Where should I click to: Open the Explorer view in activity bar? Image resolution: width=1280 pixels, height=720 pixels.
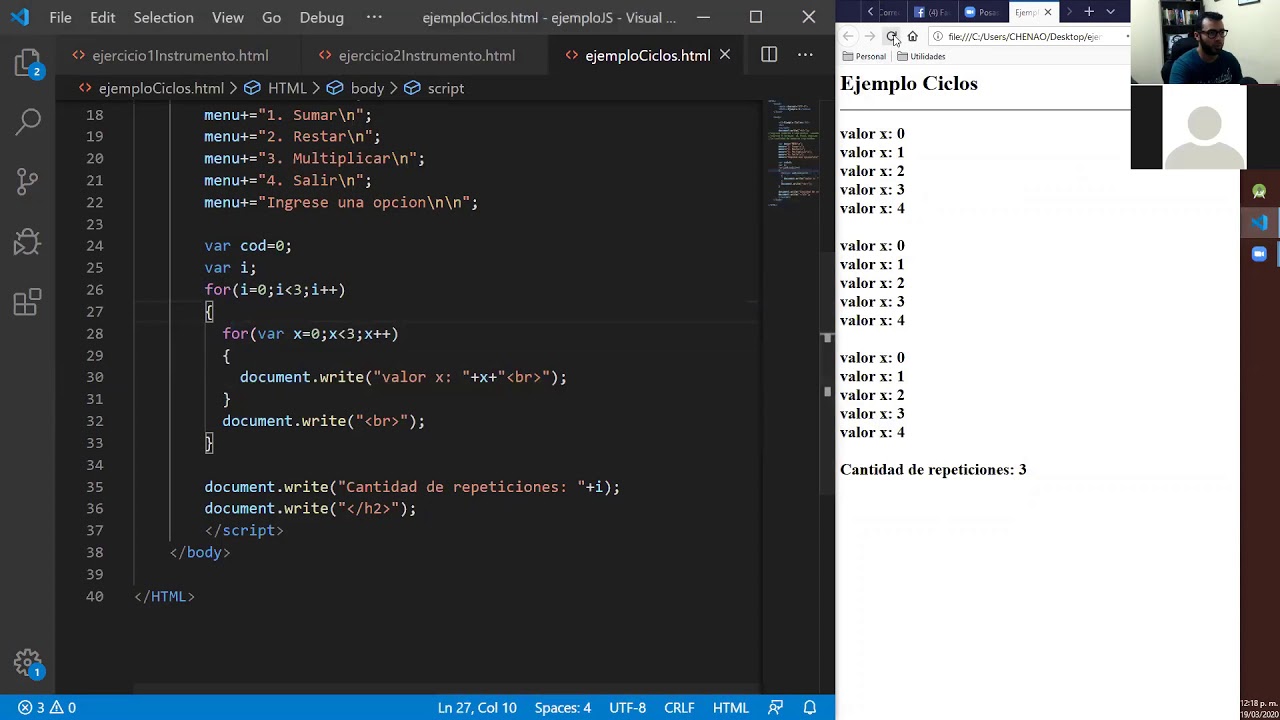pos(27,63)
